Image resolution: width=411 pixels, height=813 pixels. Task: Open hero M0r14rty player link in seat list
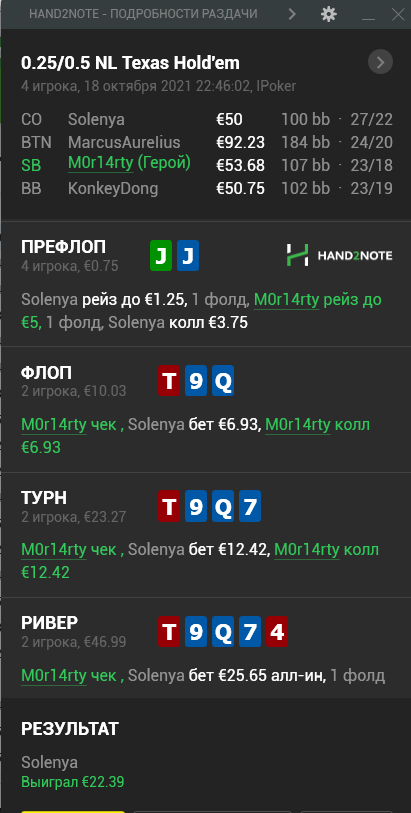pyautogui.click(x=101, y=164)
